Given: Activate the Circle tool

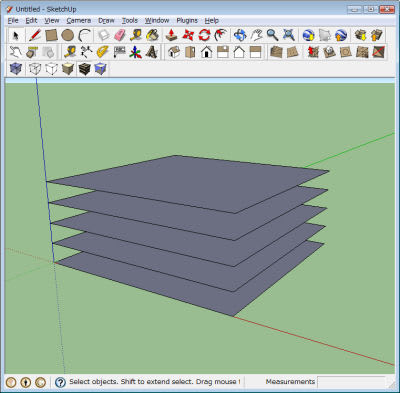Looking at the screenshot, I should coord(68,35).
